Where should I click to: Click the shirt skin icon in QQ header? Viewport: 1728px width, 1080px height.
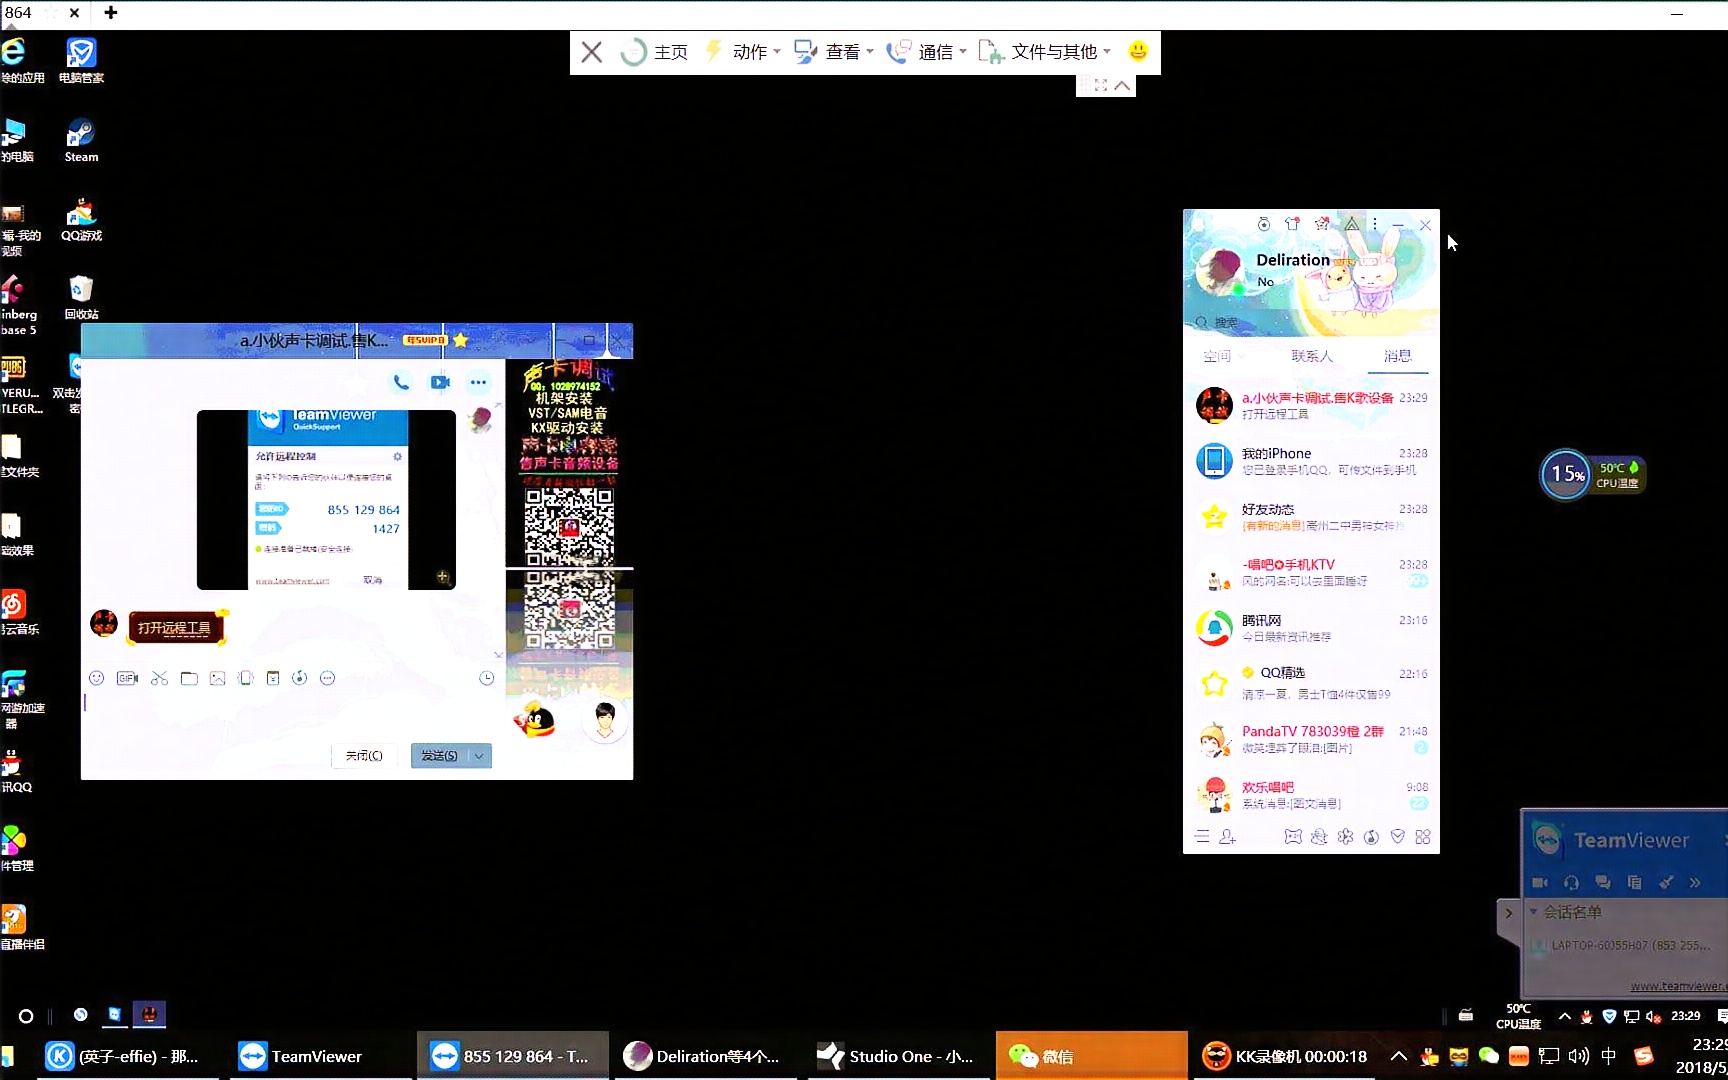(x=1292, y=224)
